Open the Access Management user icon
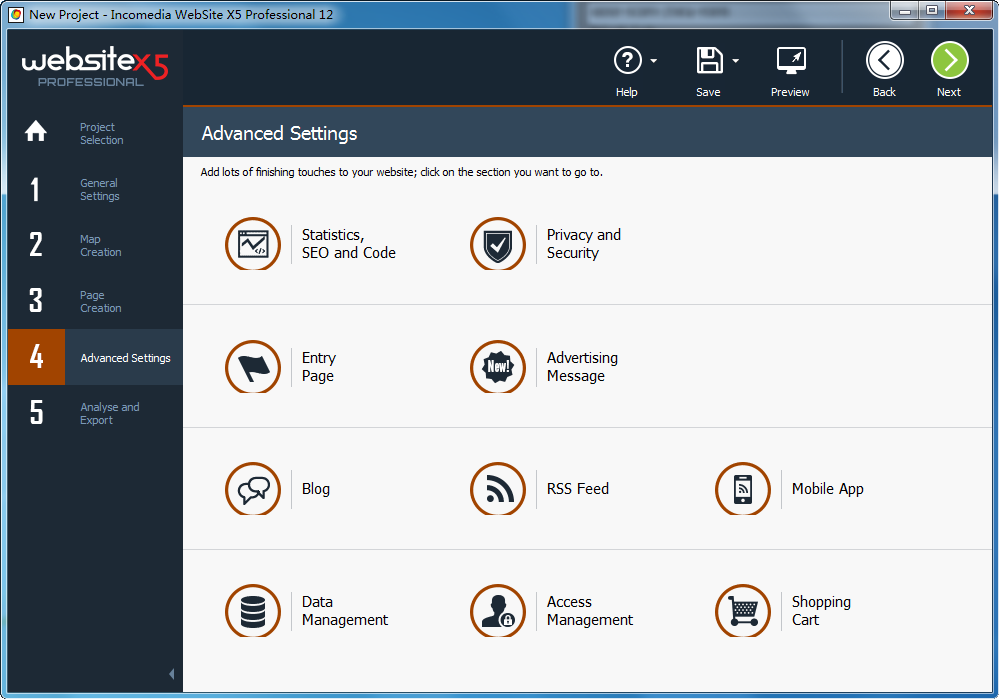The height and width of the screenshot is (700, 1000). click(498, 611)
